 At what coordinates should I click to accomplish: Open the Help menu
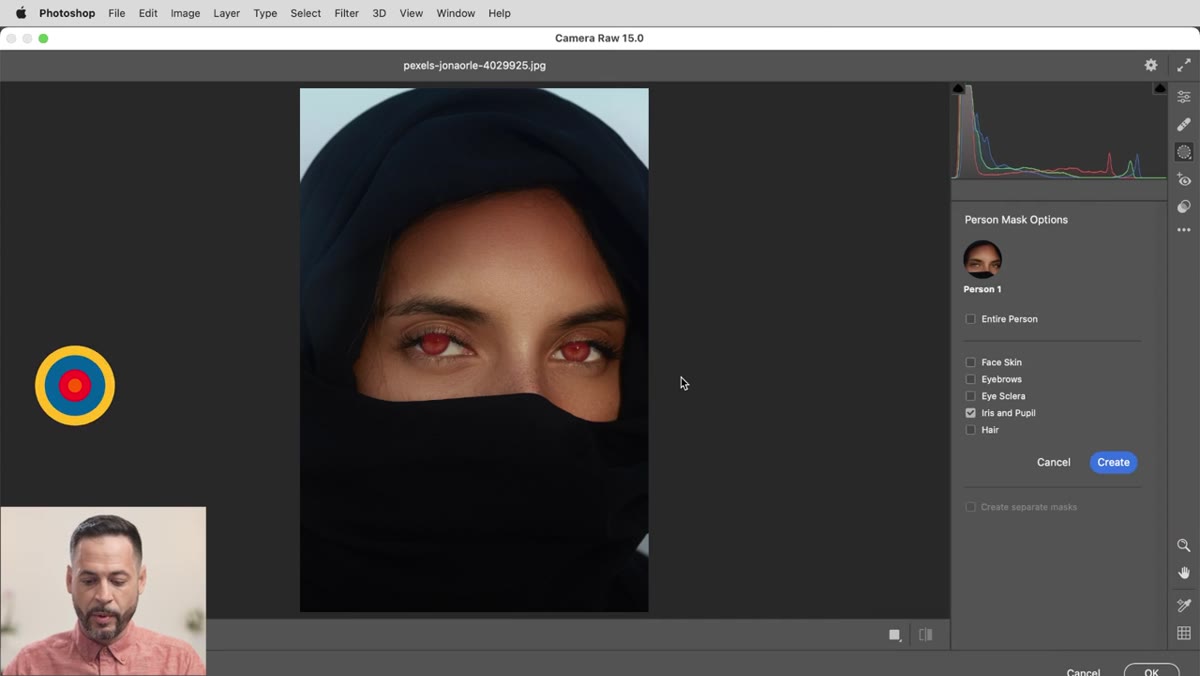(499, 13)
